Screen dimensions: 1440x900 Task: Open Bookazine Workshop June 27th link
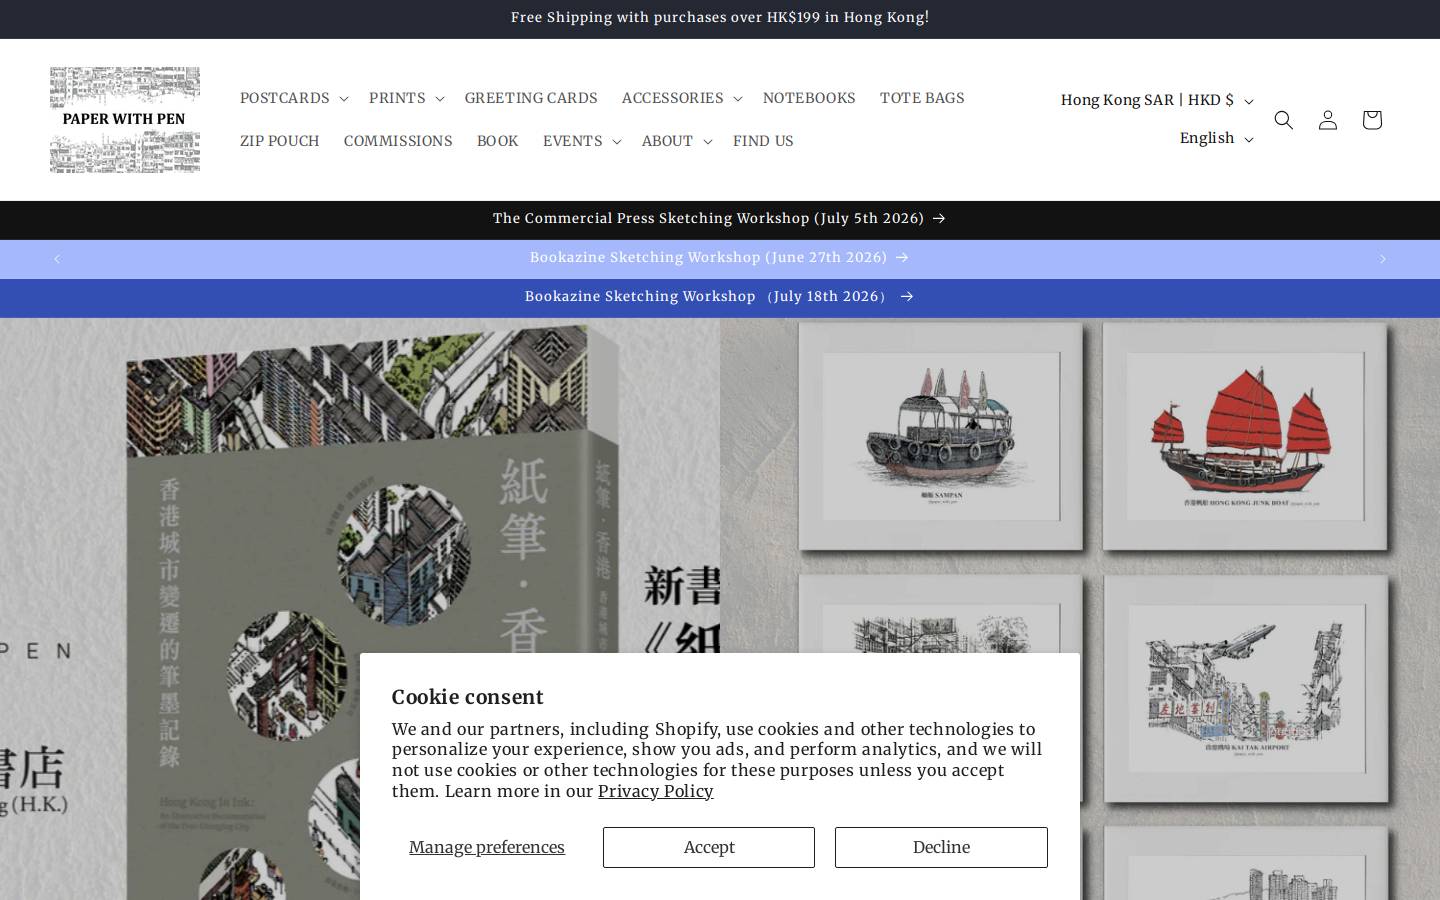719,257
